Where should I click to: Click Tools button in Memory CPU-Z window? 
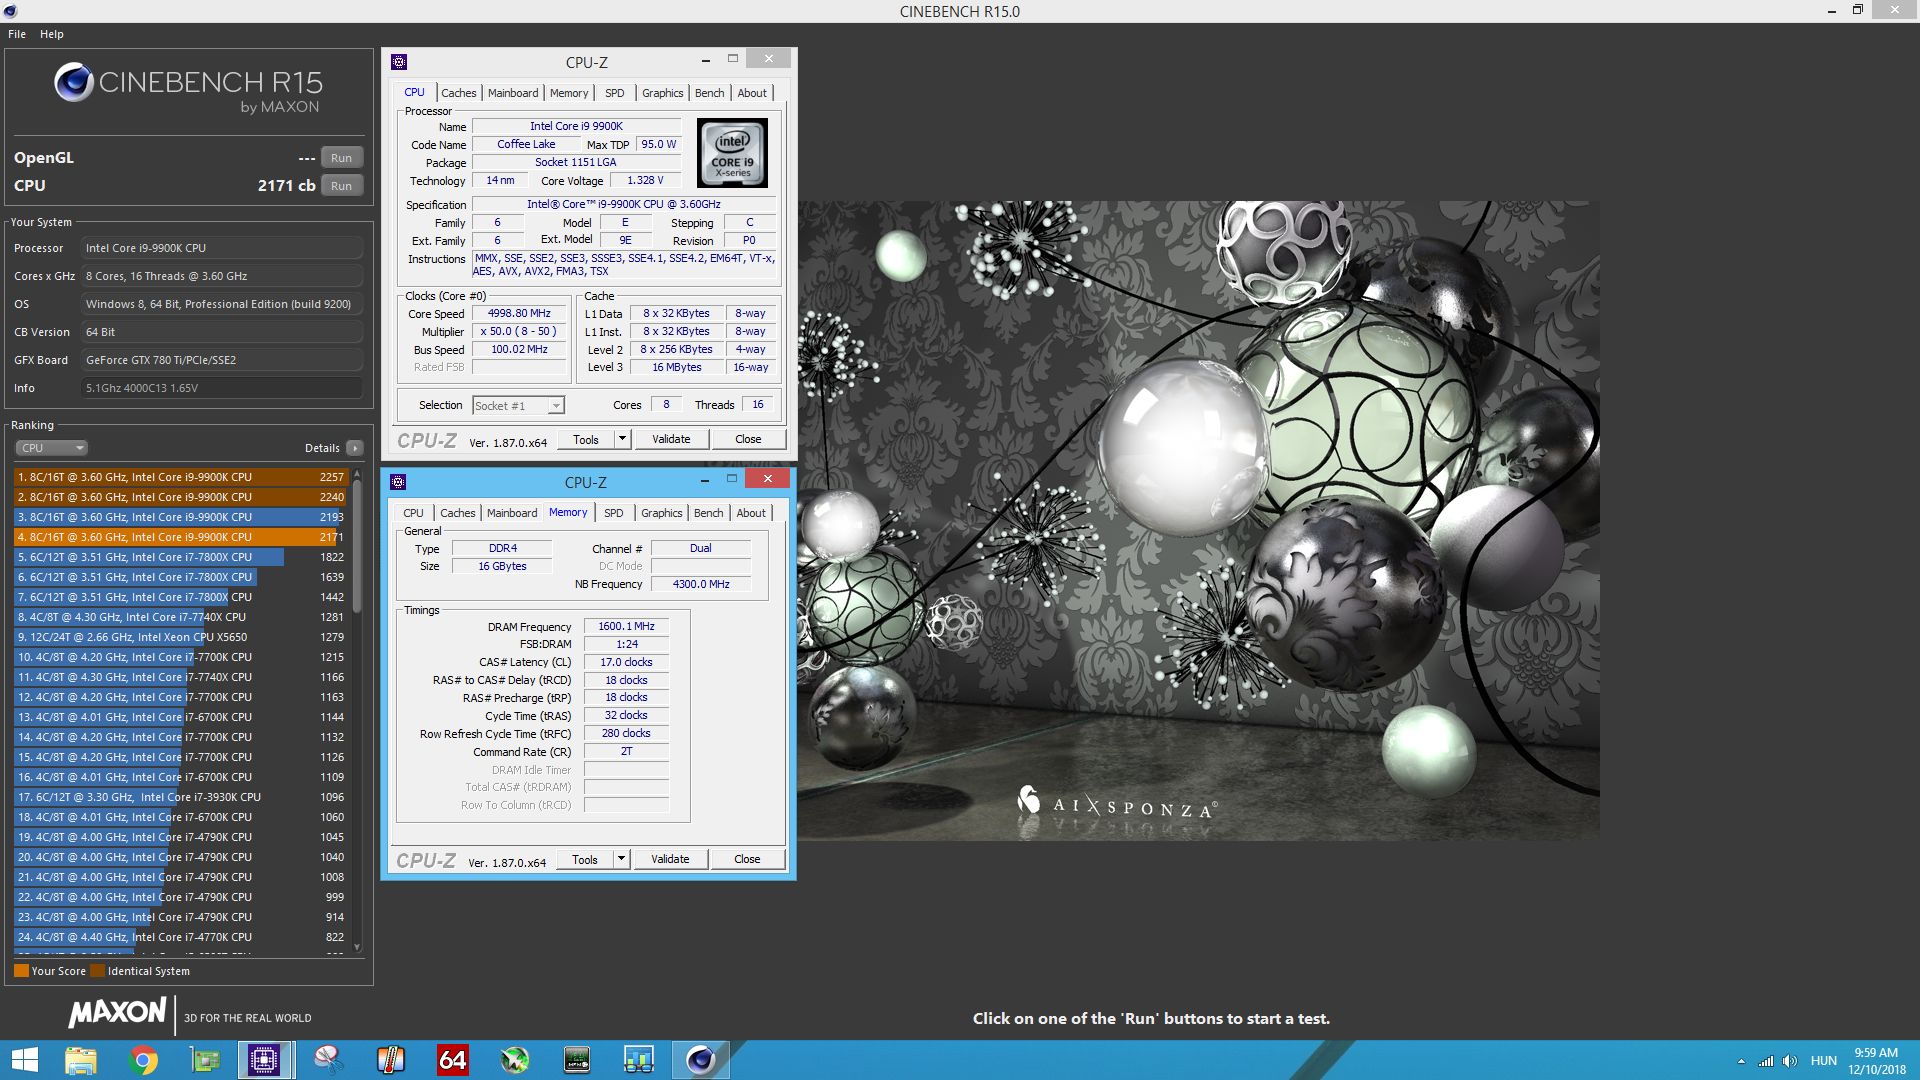click(x=585, y=859)
